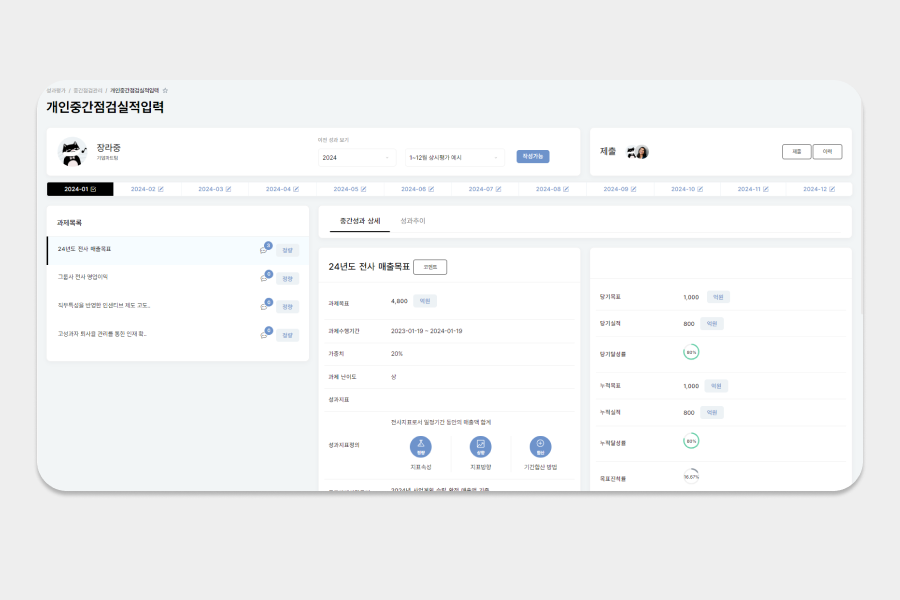
Task: Open the 2024 year dropdown
Action: tap(358, 157)
